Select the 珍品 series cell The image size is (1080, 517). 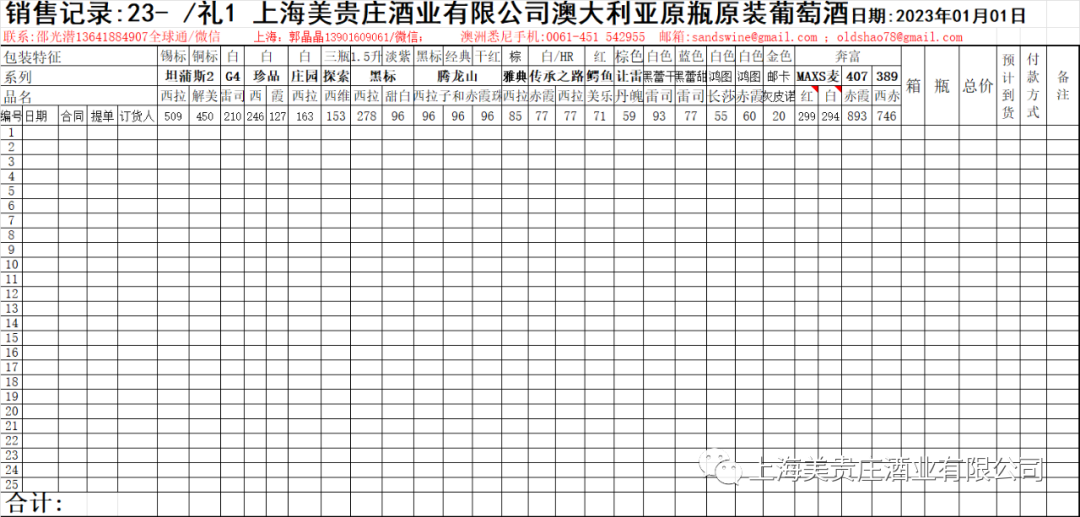coord(266,76)
